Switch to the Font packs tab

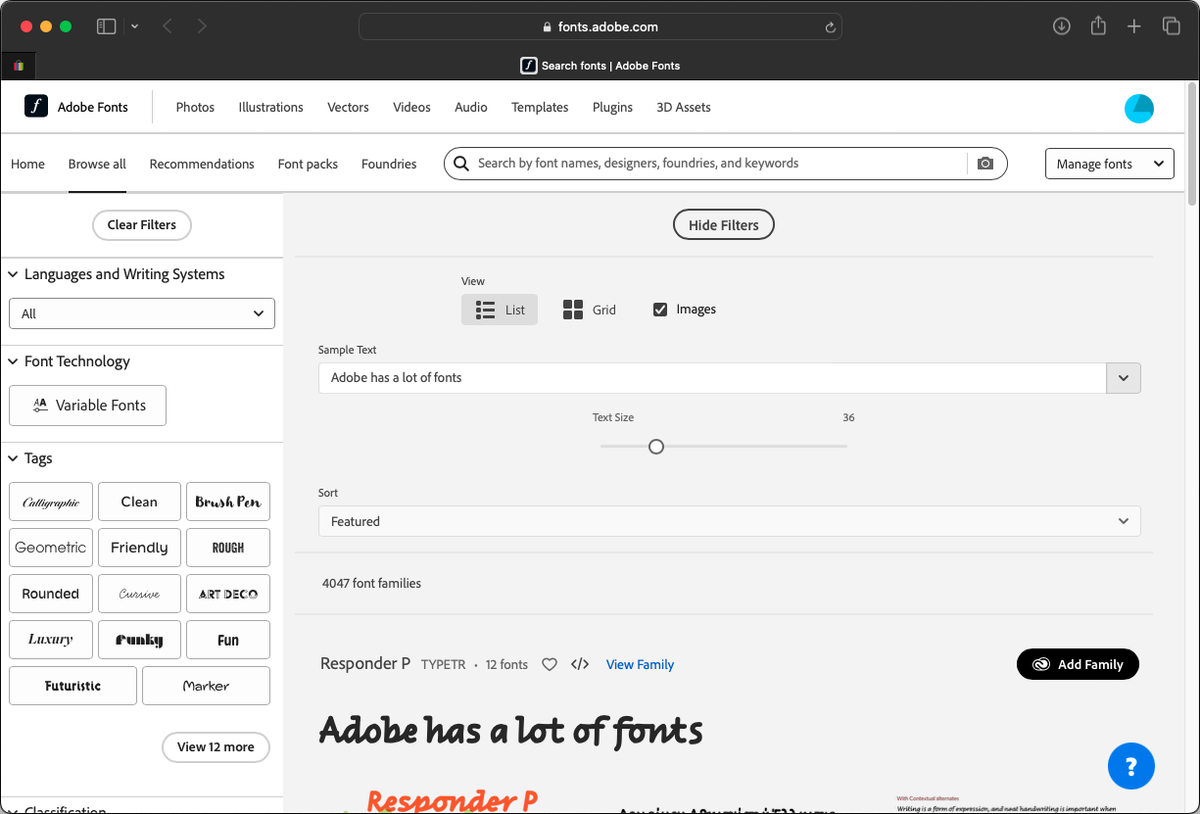point(307,163)
